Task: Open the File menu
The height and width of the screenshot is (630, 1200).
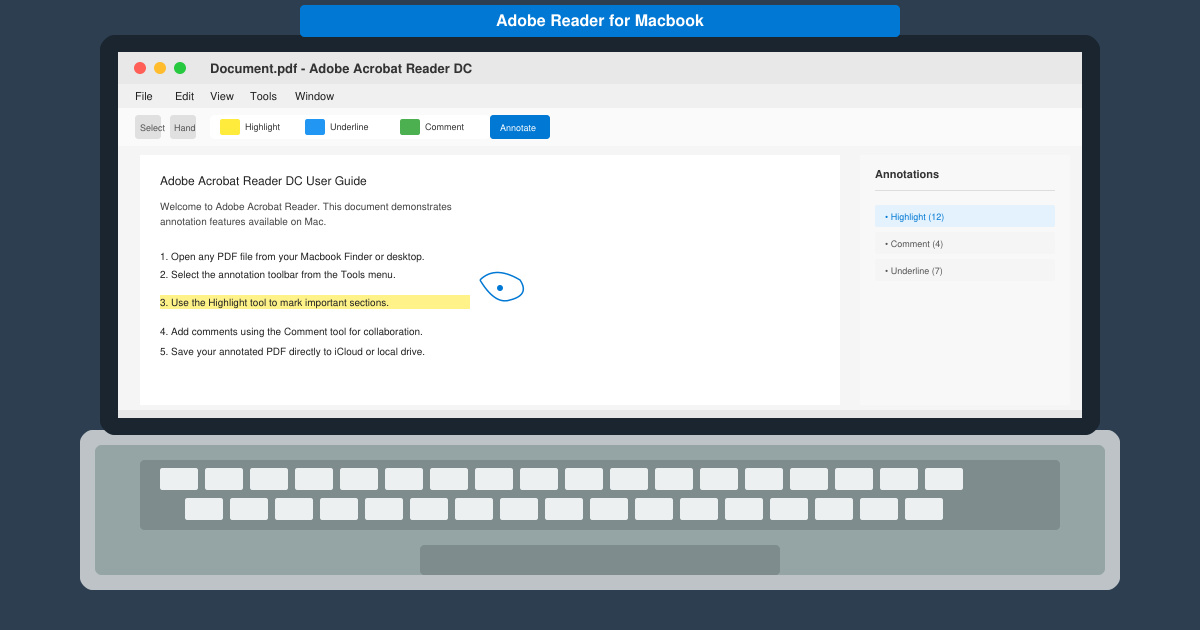Action: (144, 96)
